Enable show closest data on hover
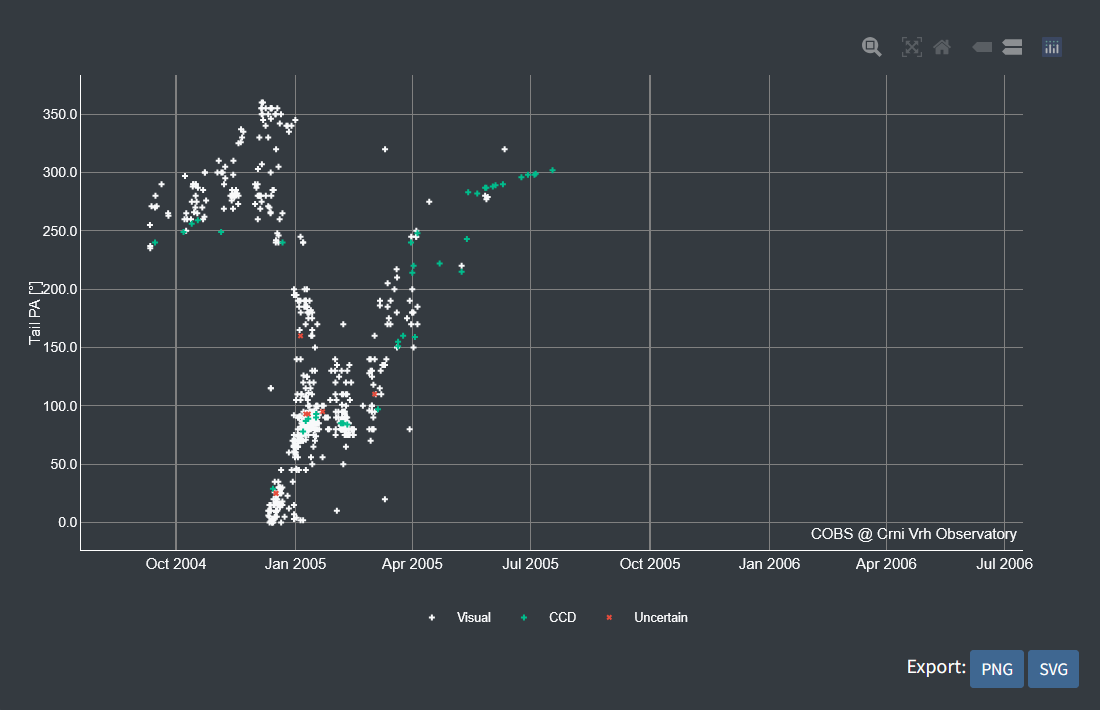 (x=982, y=47)
